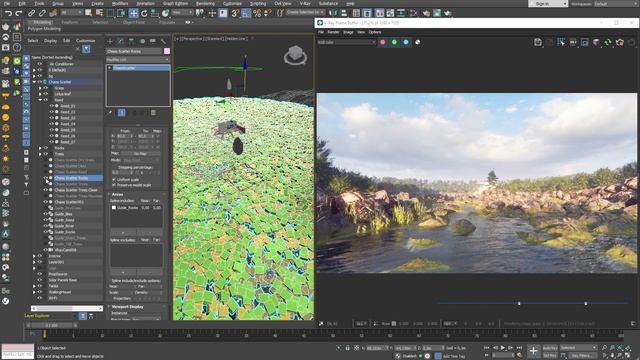This screenshot has height=360, width=640.
Task: Open the Render menu in V-Ray Frame Buffer
Action: click(x=333, y=32)
